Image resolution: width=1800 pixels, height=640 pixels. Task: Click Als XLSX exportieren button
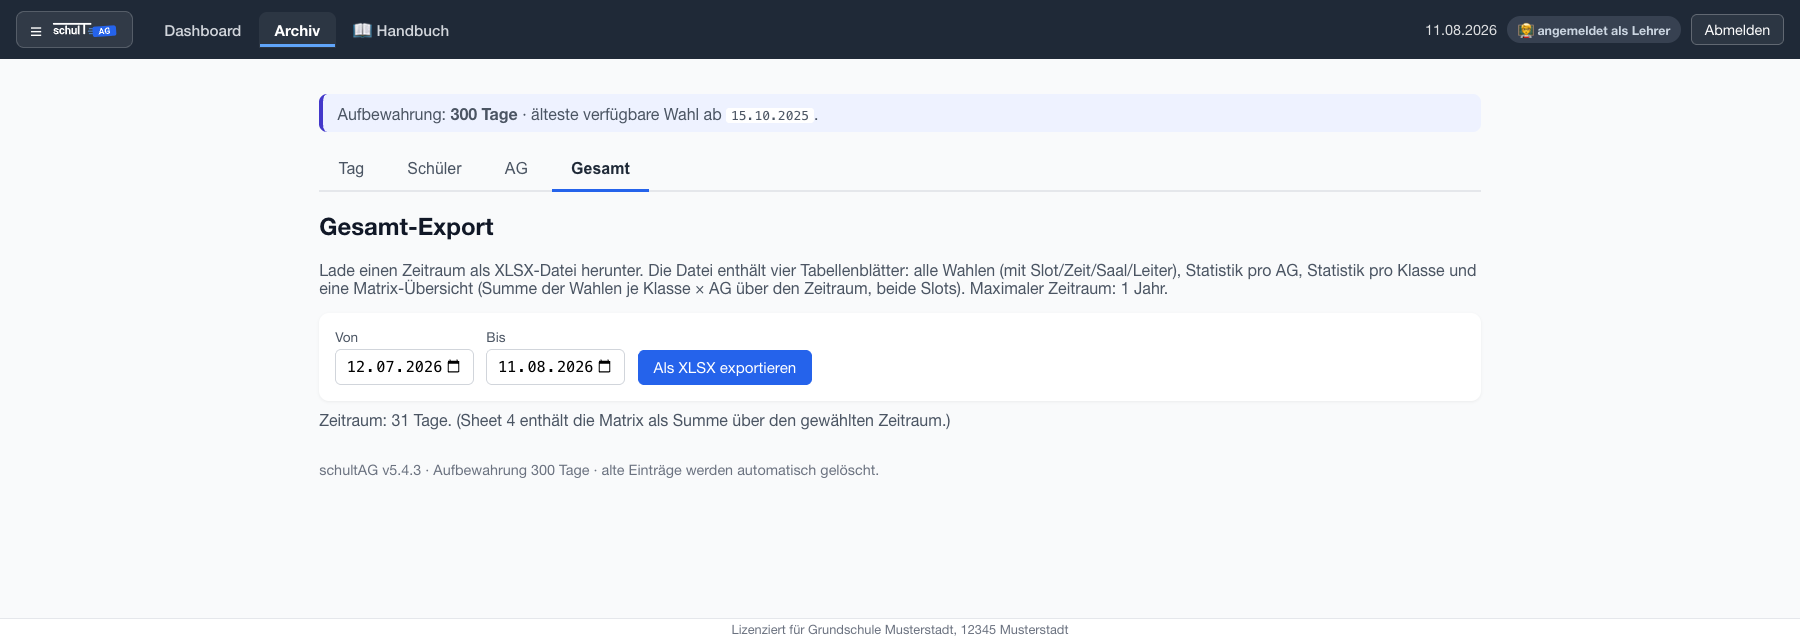click(x=725, y=367)
